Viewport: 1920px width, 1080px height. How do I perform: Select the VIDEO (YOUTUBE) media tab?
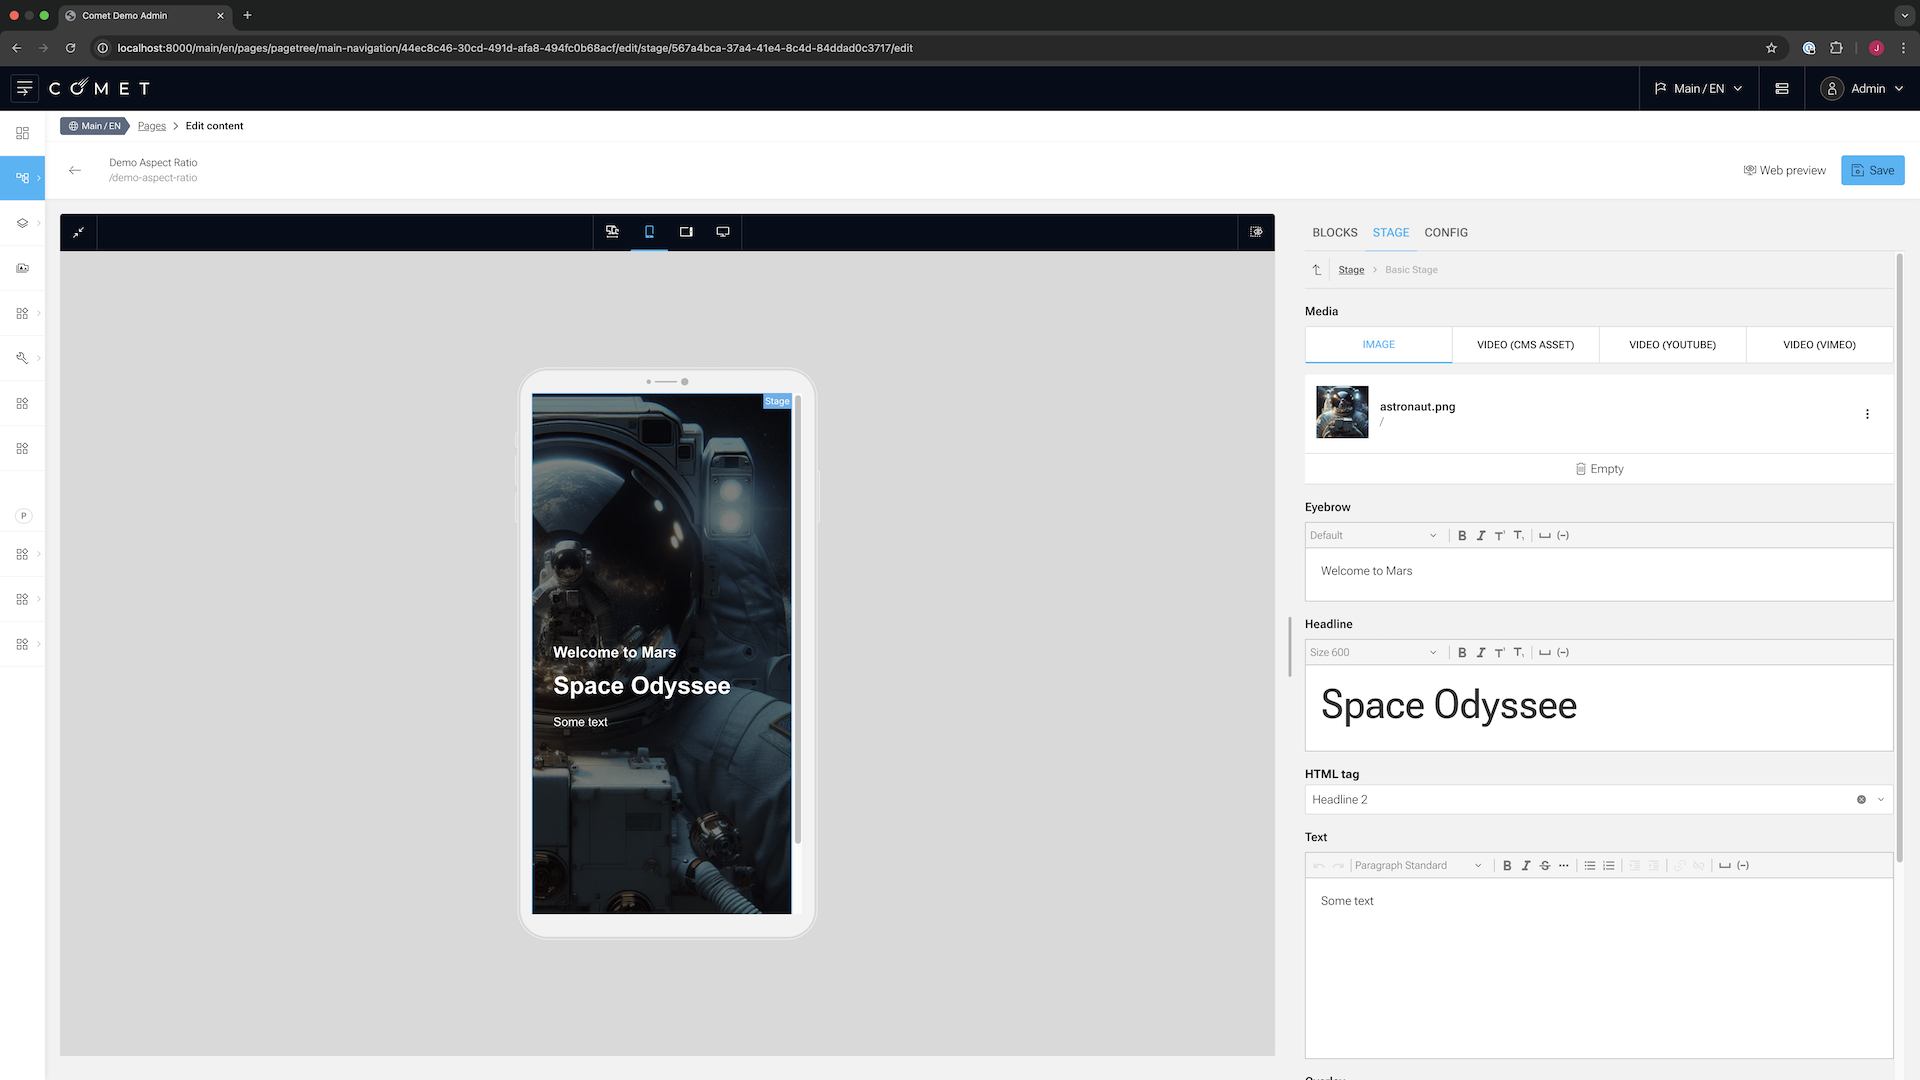tap(1672, 345)
